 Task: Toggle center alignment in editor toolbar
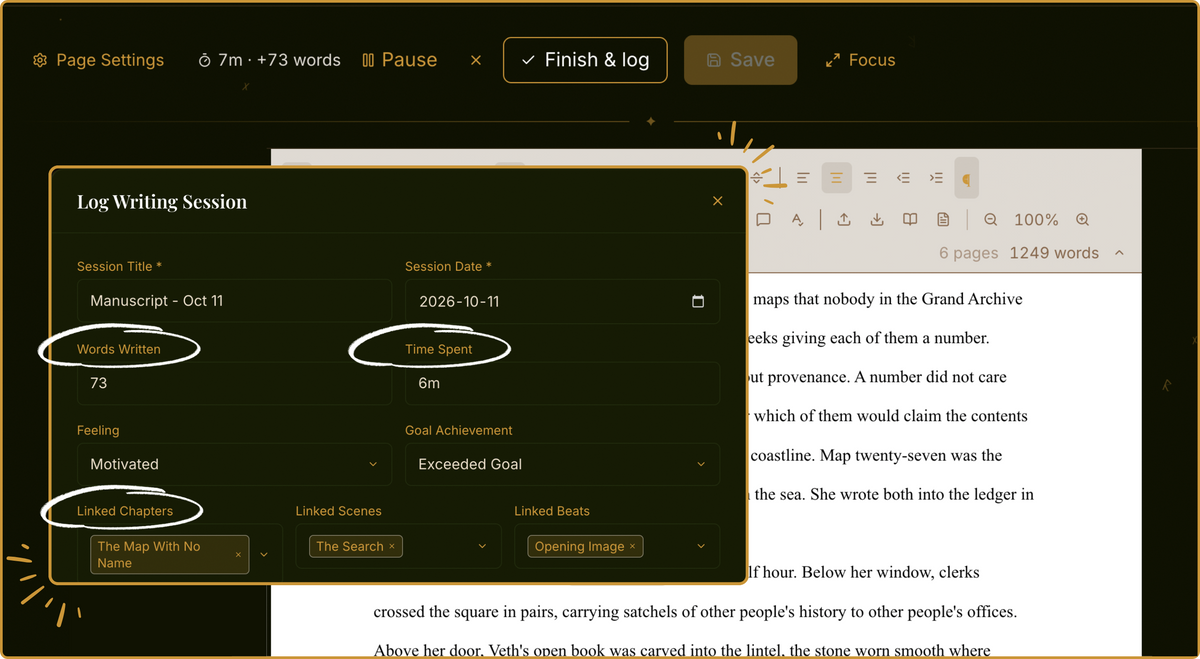point(836,178)
